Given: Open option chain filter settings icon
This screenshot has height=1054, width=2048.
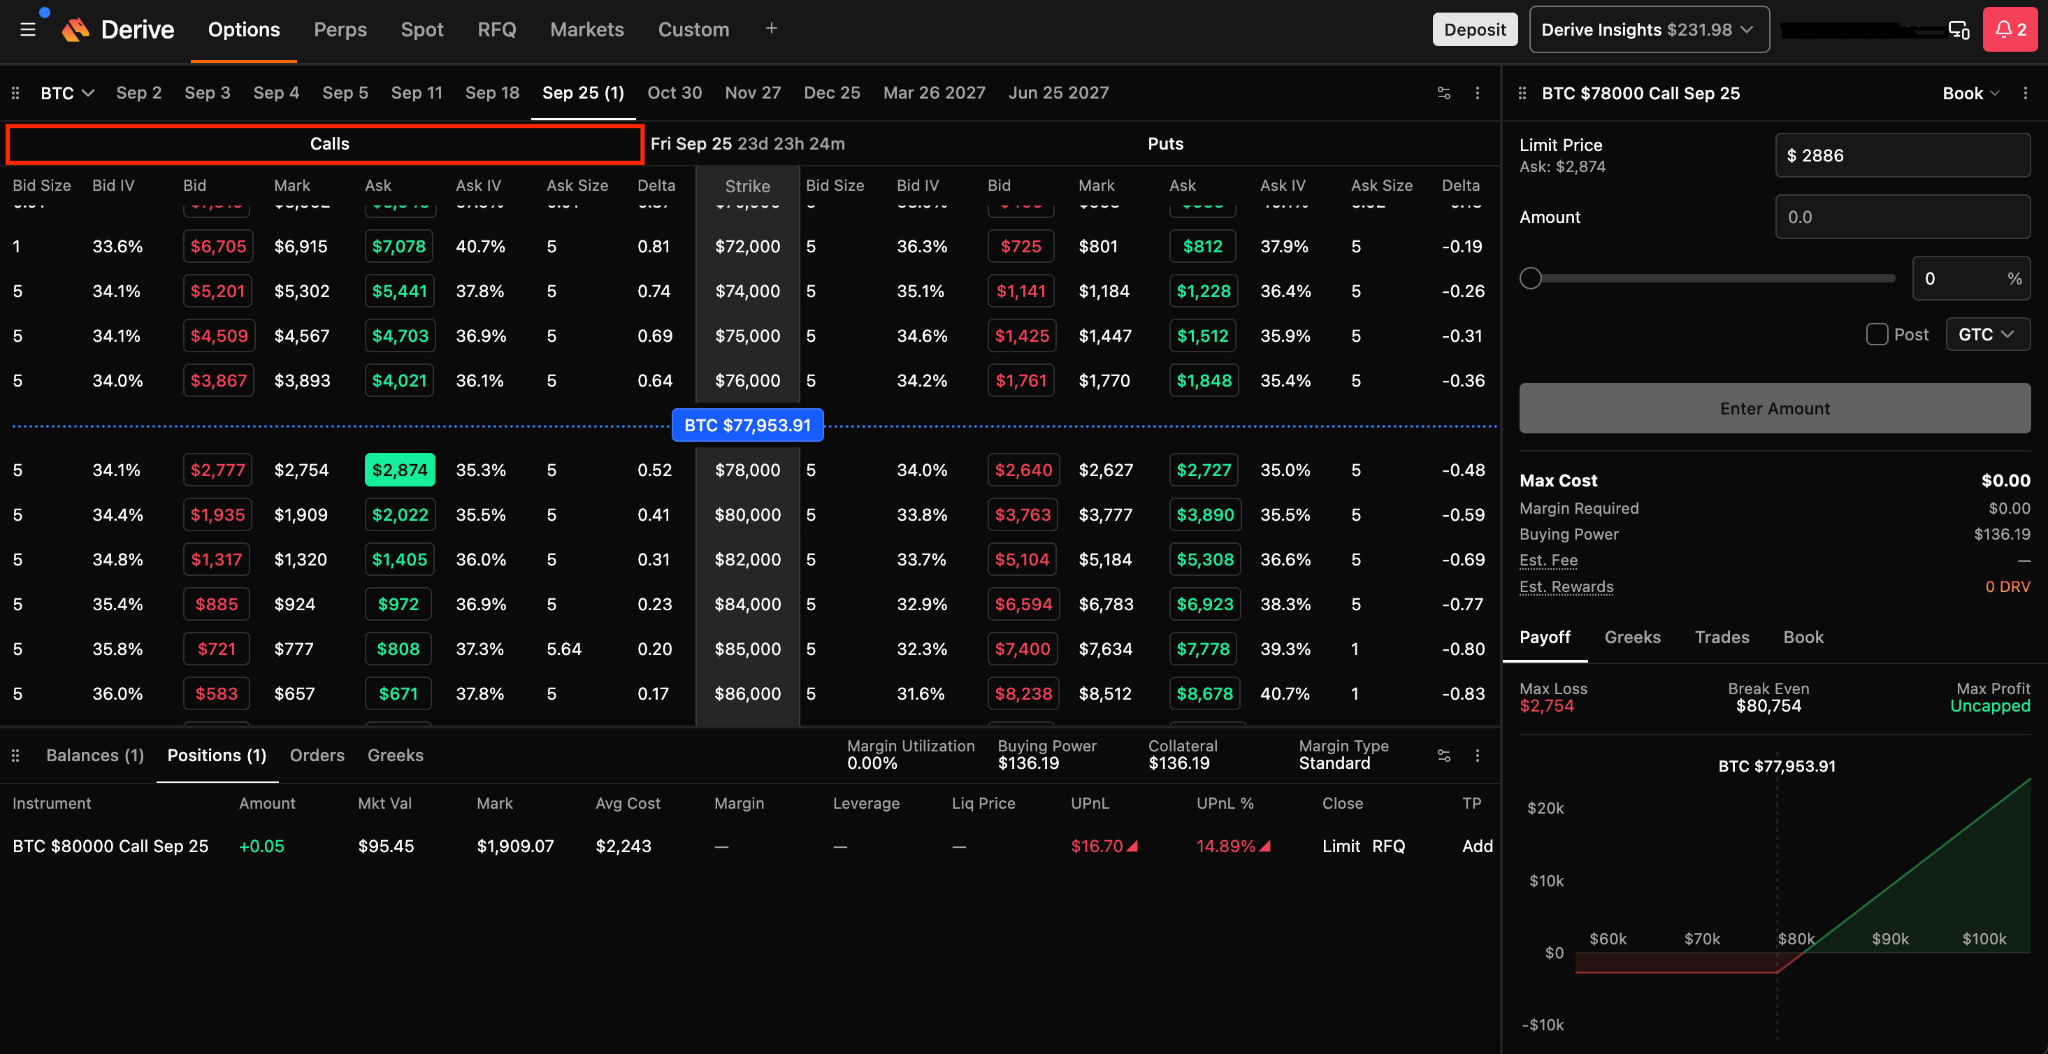Looking at the screenshot, I should click(1444, 93).
